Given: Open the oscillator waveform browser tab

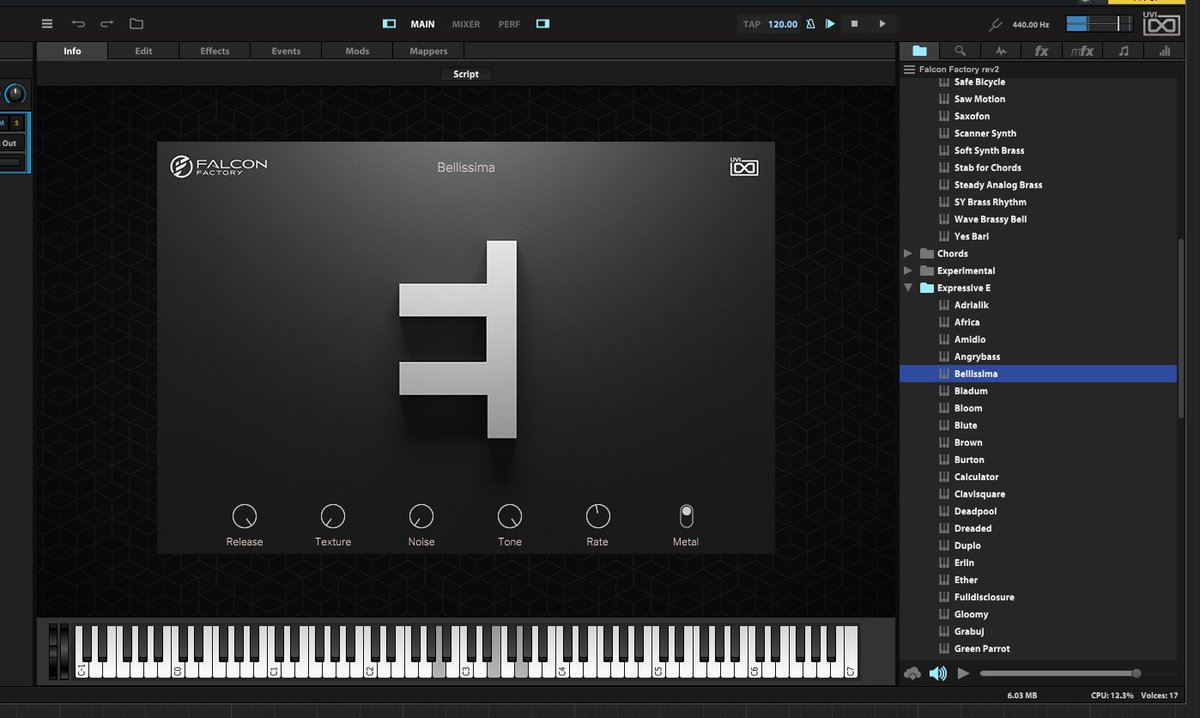Looking at the screenshot, I should [x=1001, y=51].
